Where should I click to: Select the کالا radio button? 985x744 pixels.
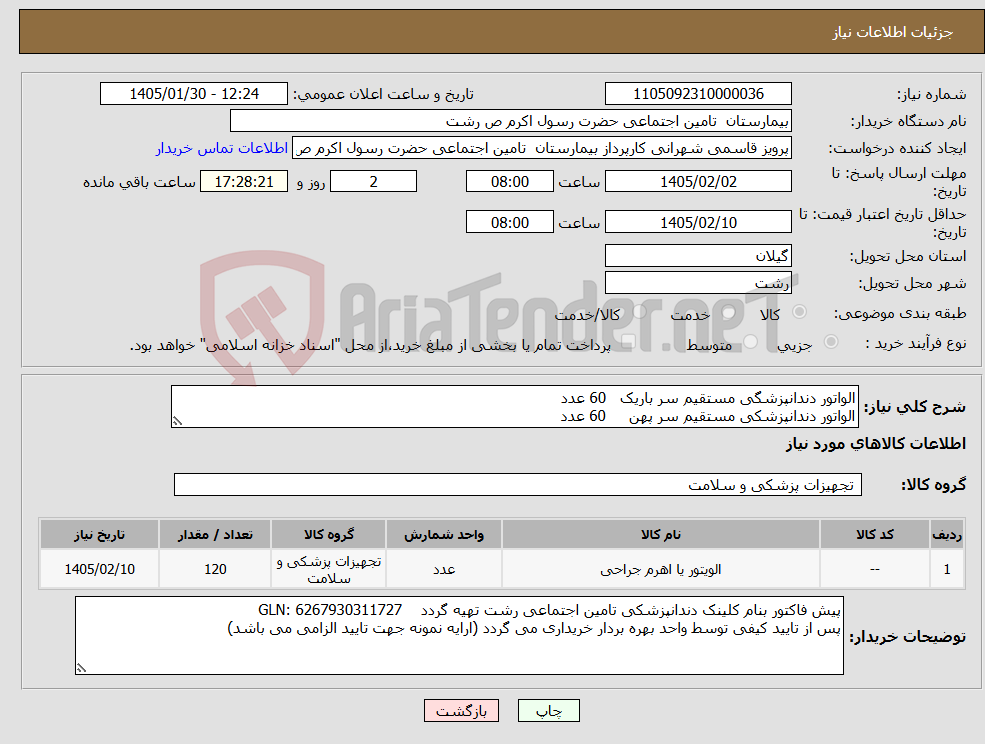[800, 312]
